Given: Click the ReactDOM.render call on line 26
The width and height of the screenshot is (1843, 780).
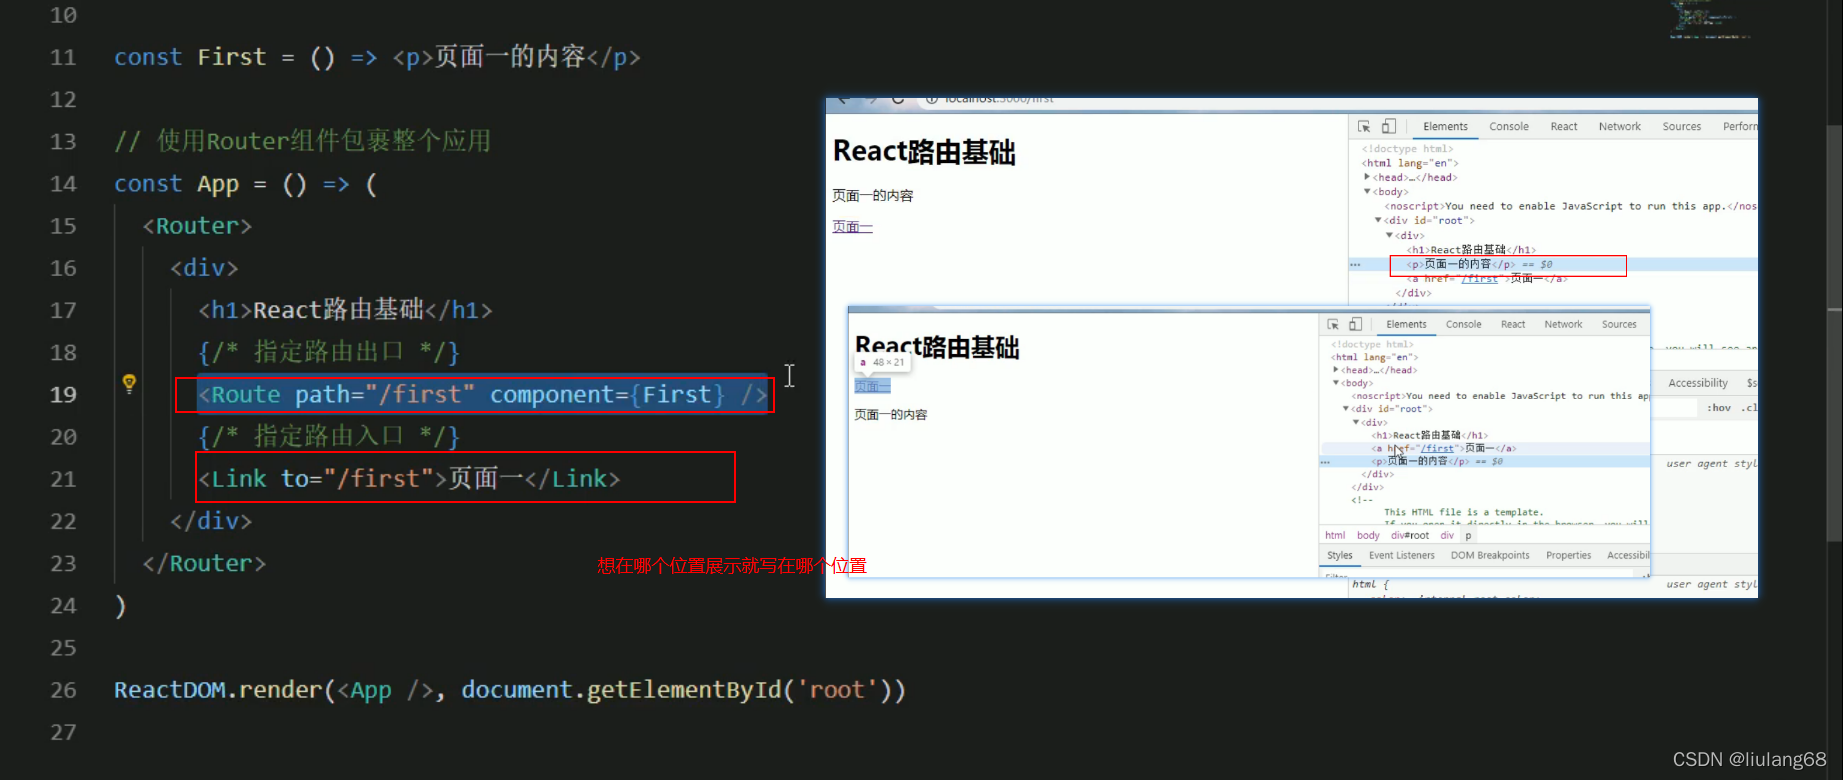Looking at the screenshot, I should [x=510, y=690].
